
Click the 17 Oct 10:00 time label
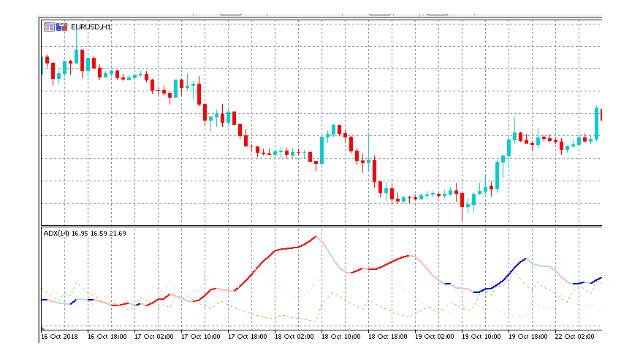click(x=200, y=337)
